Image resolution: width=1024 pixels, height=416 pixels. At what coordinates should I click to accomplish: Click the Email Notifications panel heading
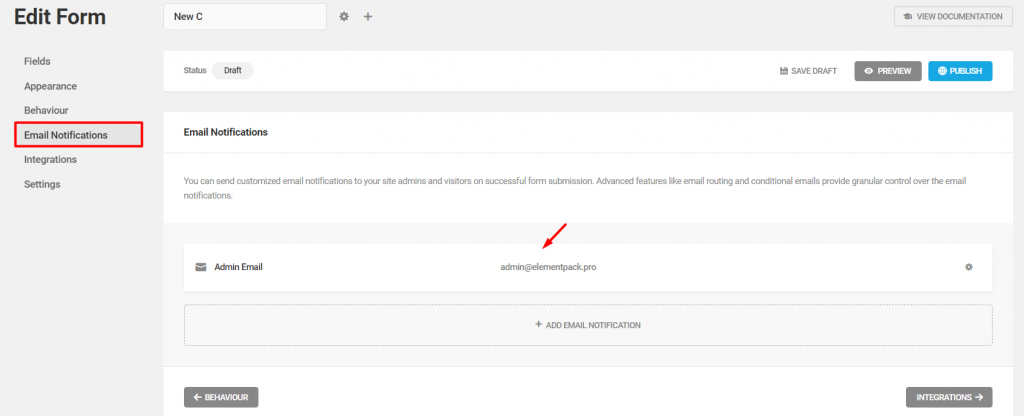point(226,132)
